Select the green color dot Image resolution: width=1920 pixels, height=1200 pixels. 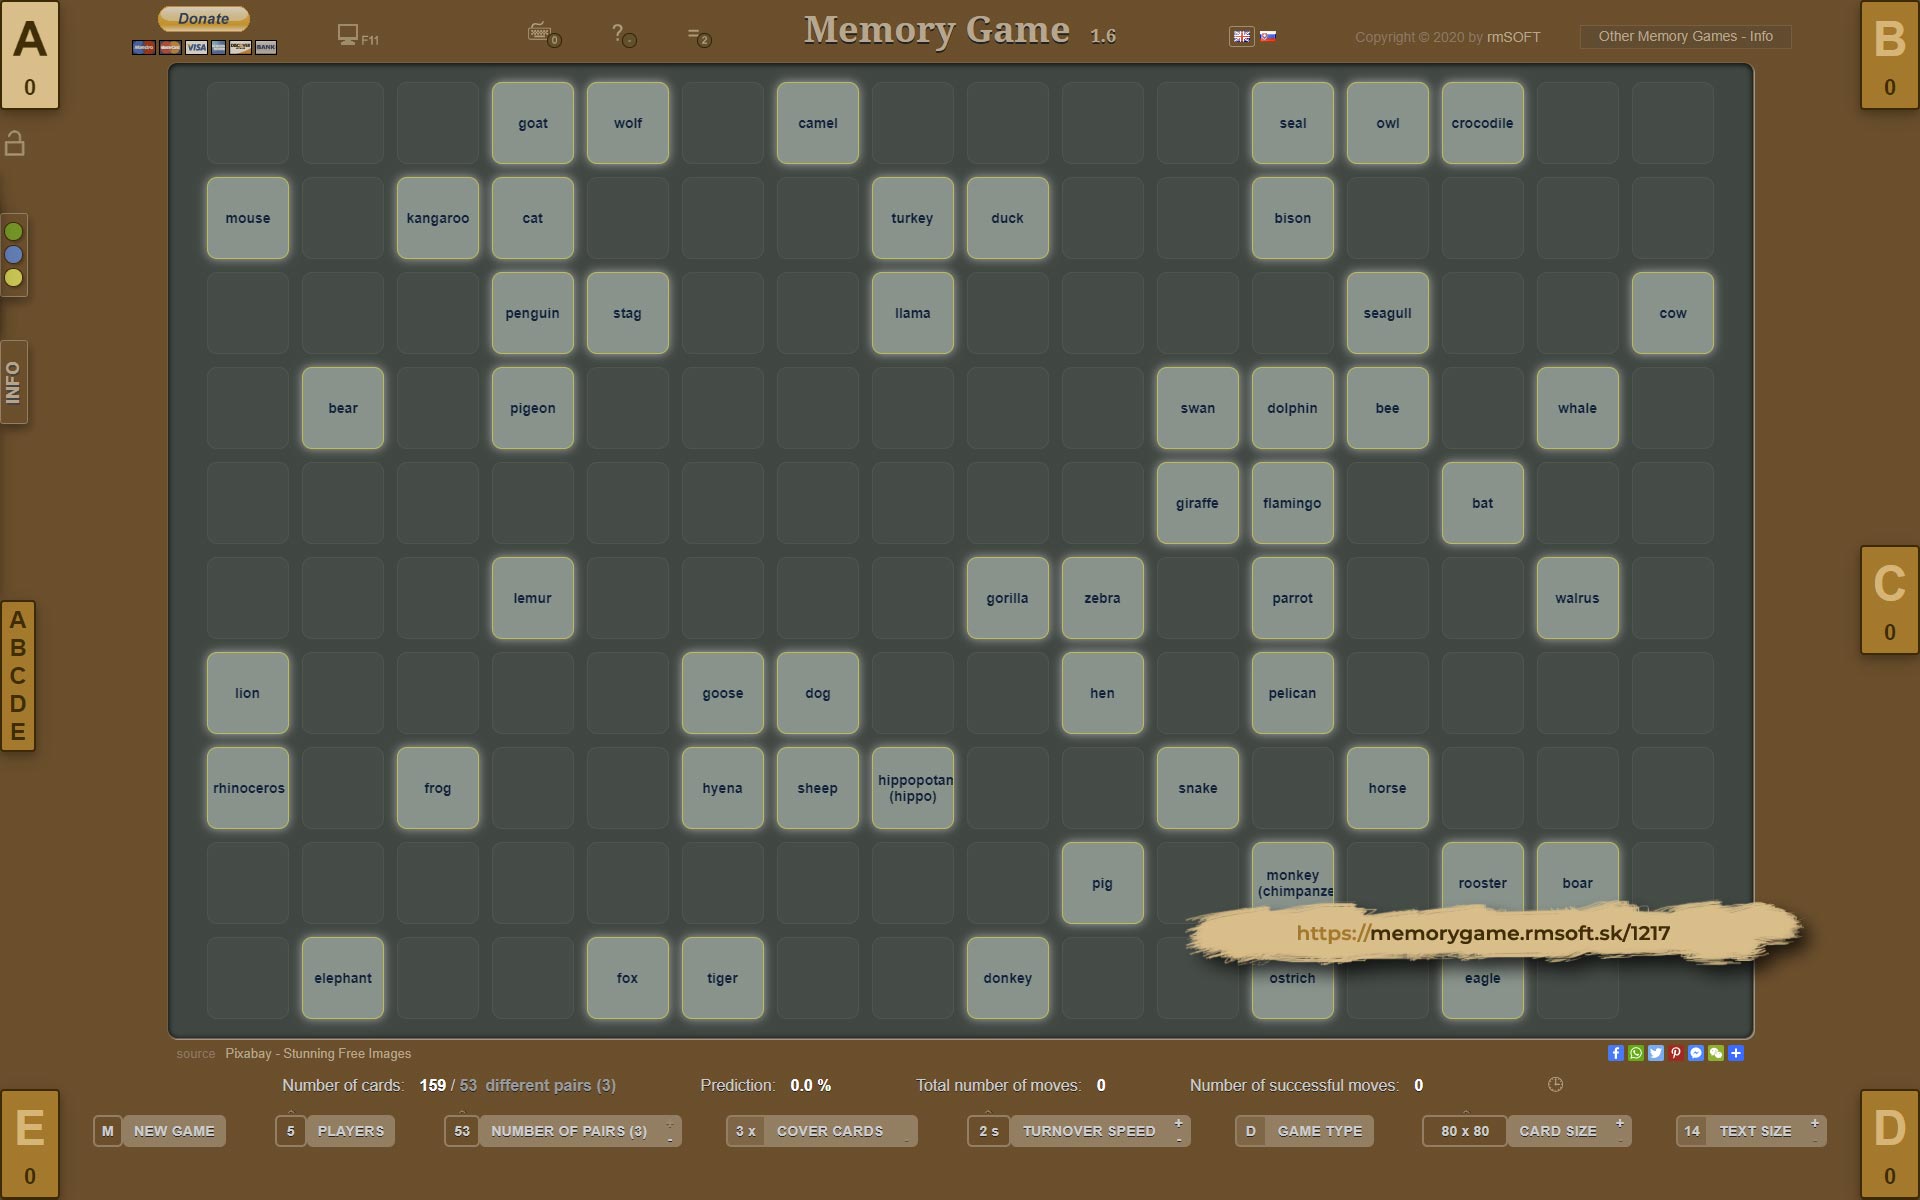click(14, 232)
